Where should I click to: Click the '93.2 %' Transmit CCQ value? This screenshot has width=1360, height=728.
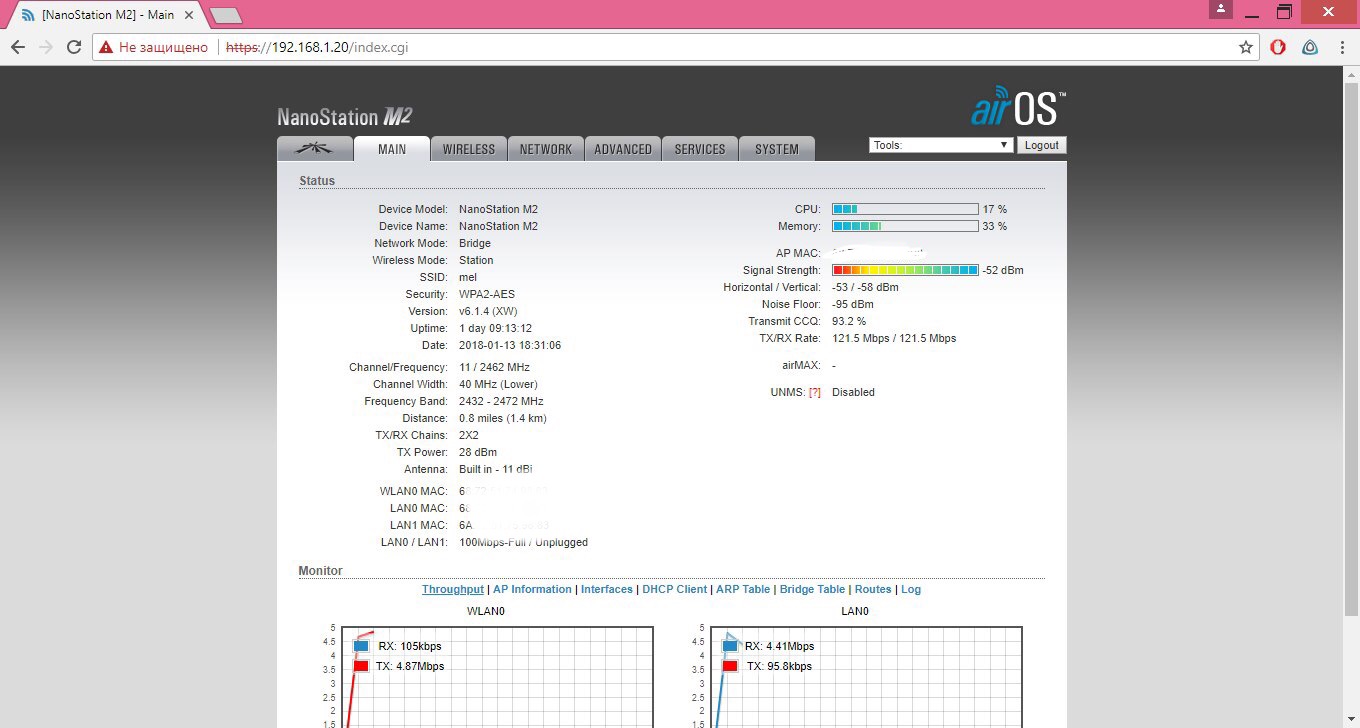849,321
